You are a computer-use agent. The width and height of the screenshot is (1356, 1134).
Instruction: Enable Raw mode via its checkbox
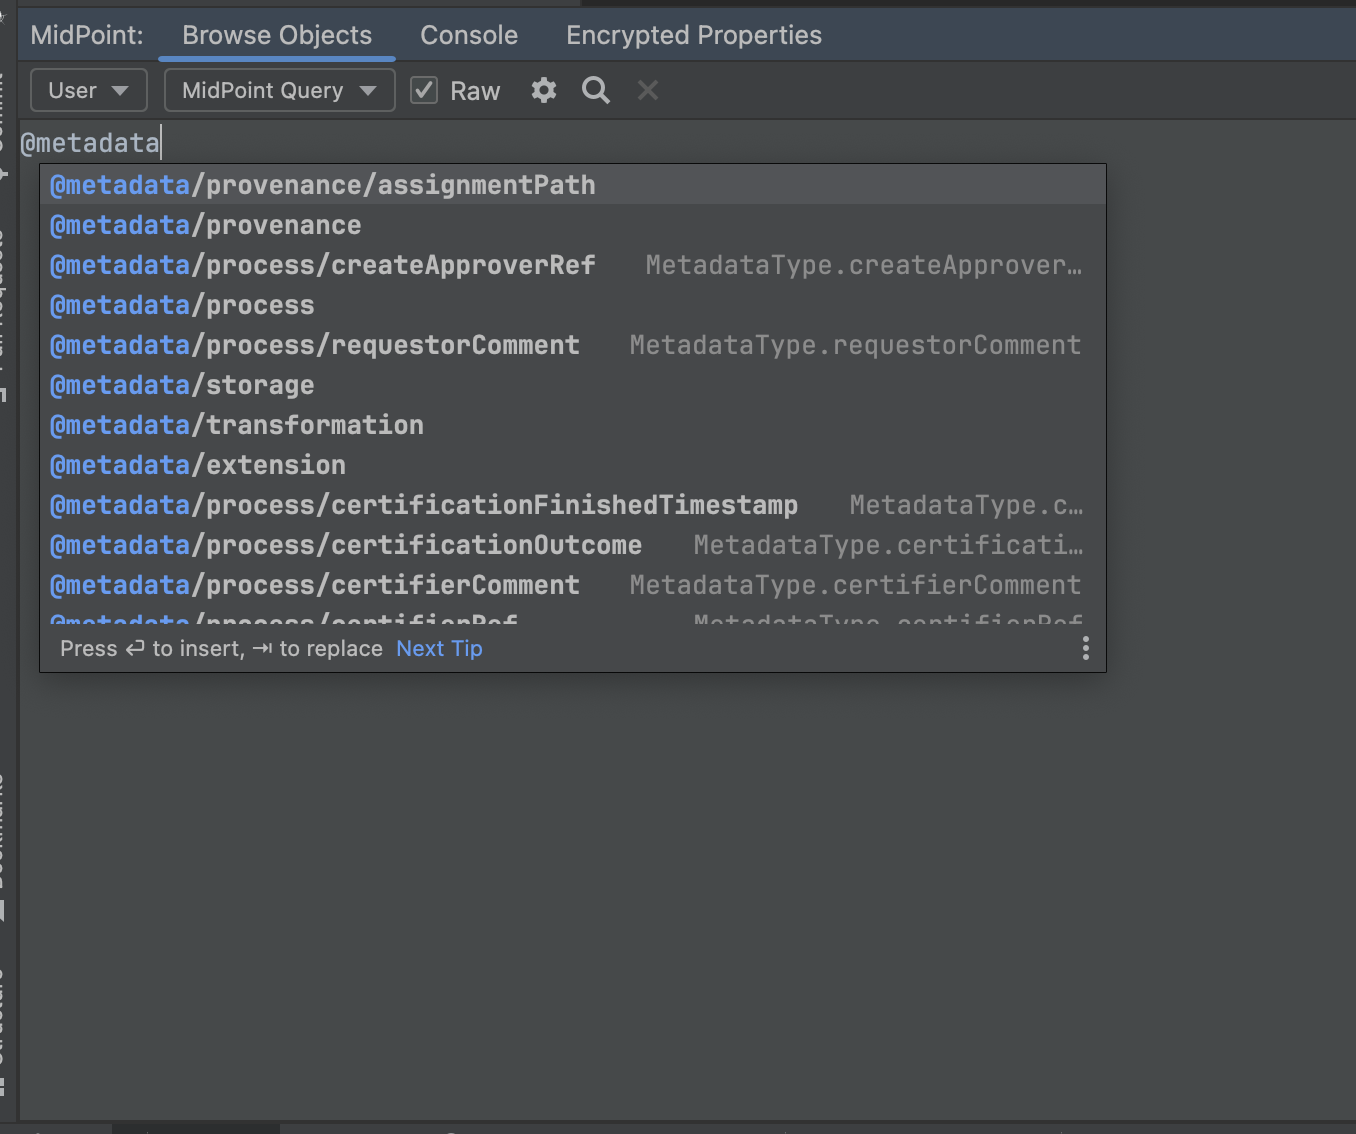click(x=423, y=89)
